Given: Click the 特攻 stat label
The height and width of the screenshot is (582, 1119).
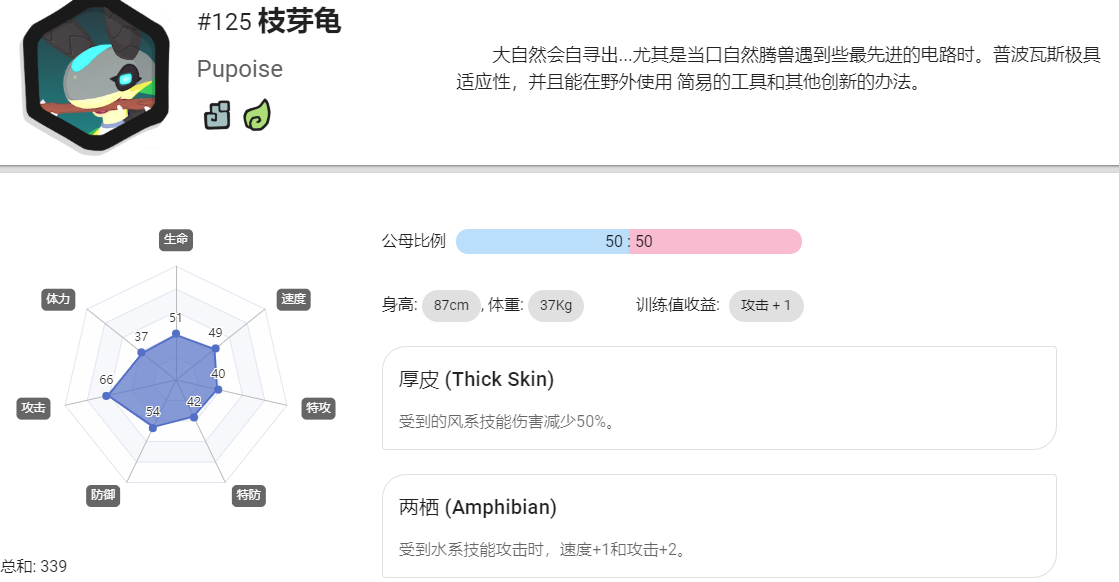Looking at the screenshot, I should click(x=318, y=409).
